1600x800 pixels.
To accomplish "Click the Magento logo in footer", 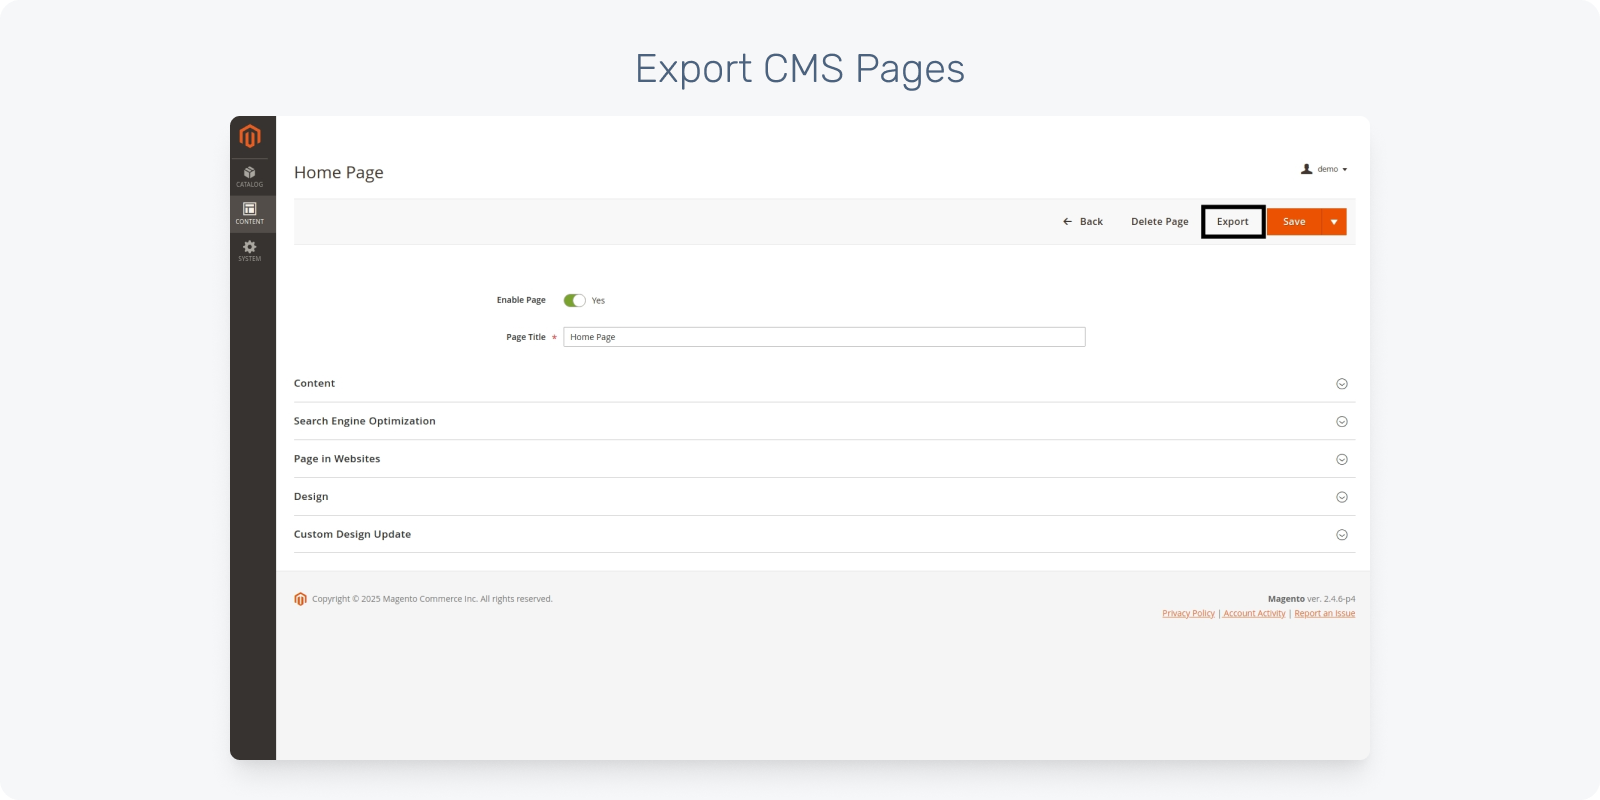I will click(300, 599).
